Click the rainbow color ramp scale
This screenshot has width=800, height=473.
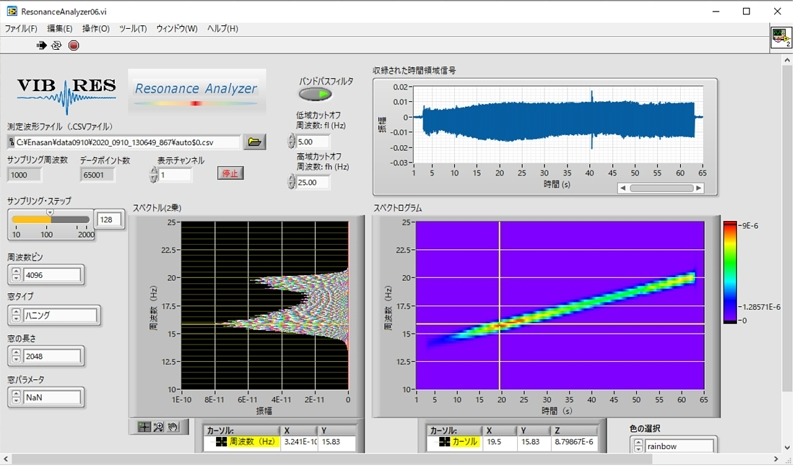pyautogui.click(x=730, y=272)
